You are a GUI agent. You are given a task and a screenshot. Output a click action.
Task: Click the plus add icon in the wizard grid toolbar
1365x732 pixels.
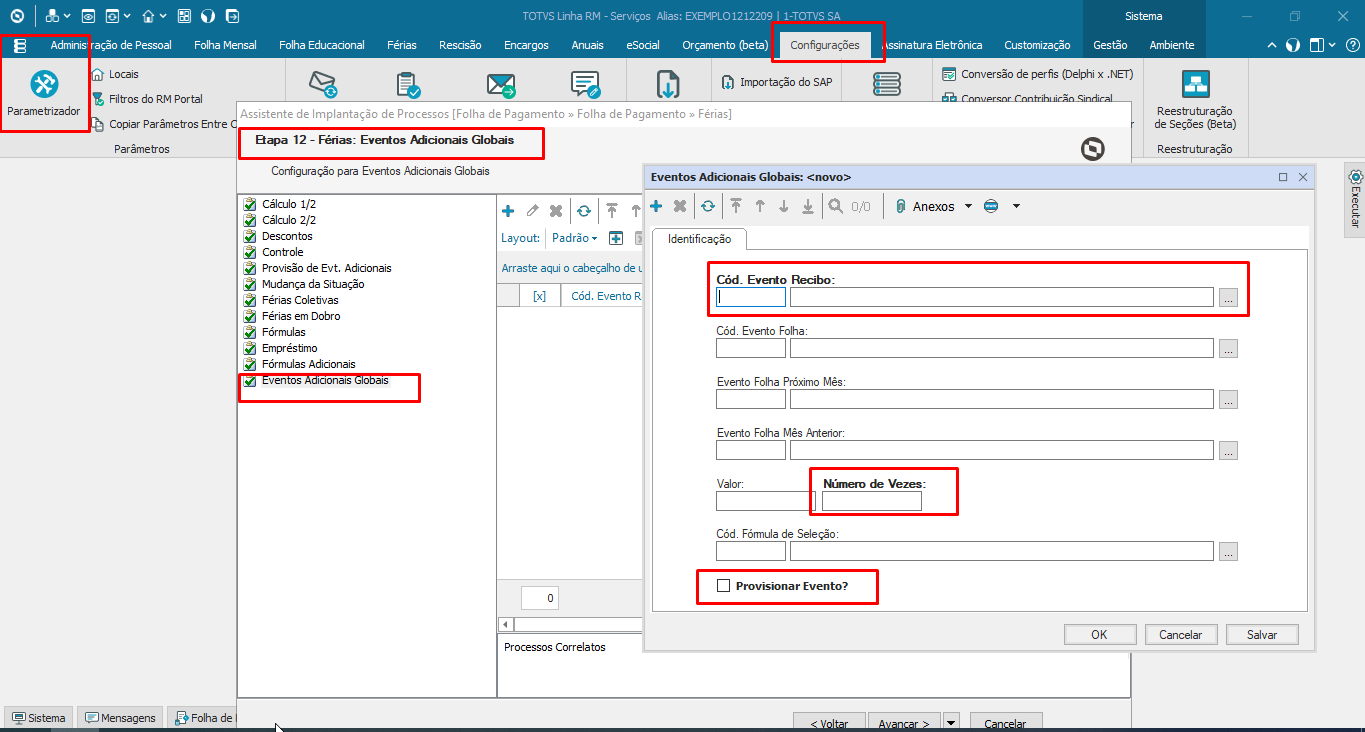coord(508,211)
